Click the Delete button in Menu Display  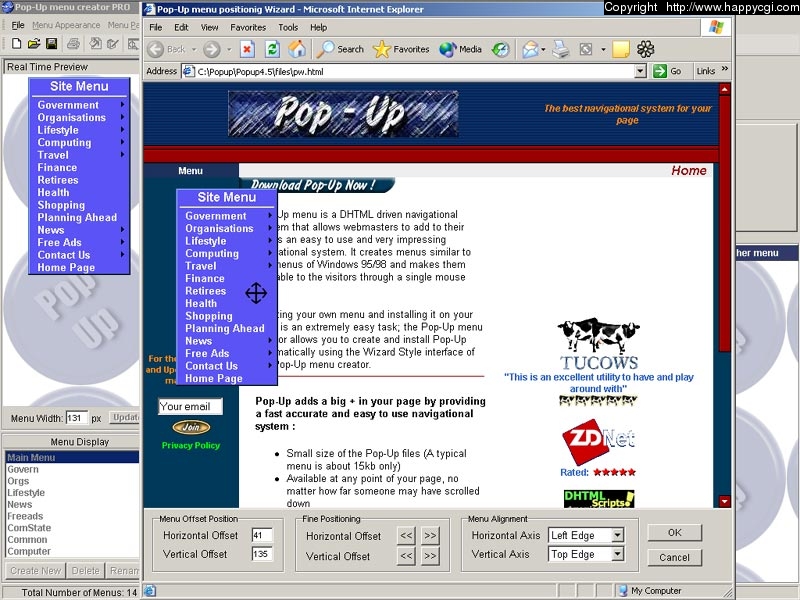tap(86, 571)
